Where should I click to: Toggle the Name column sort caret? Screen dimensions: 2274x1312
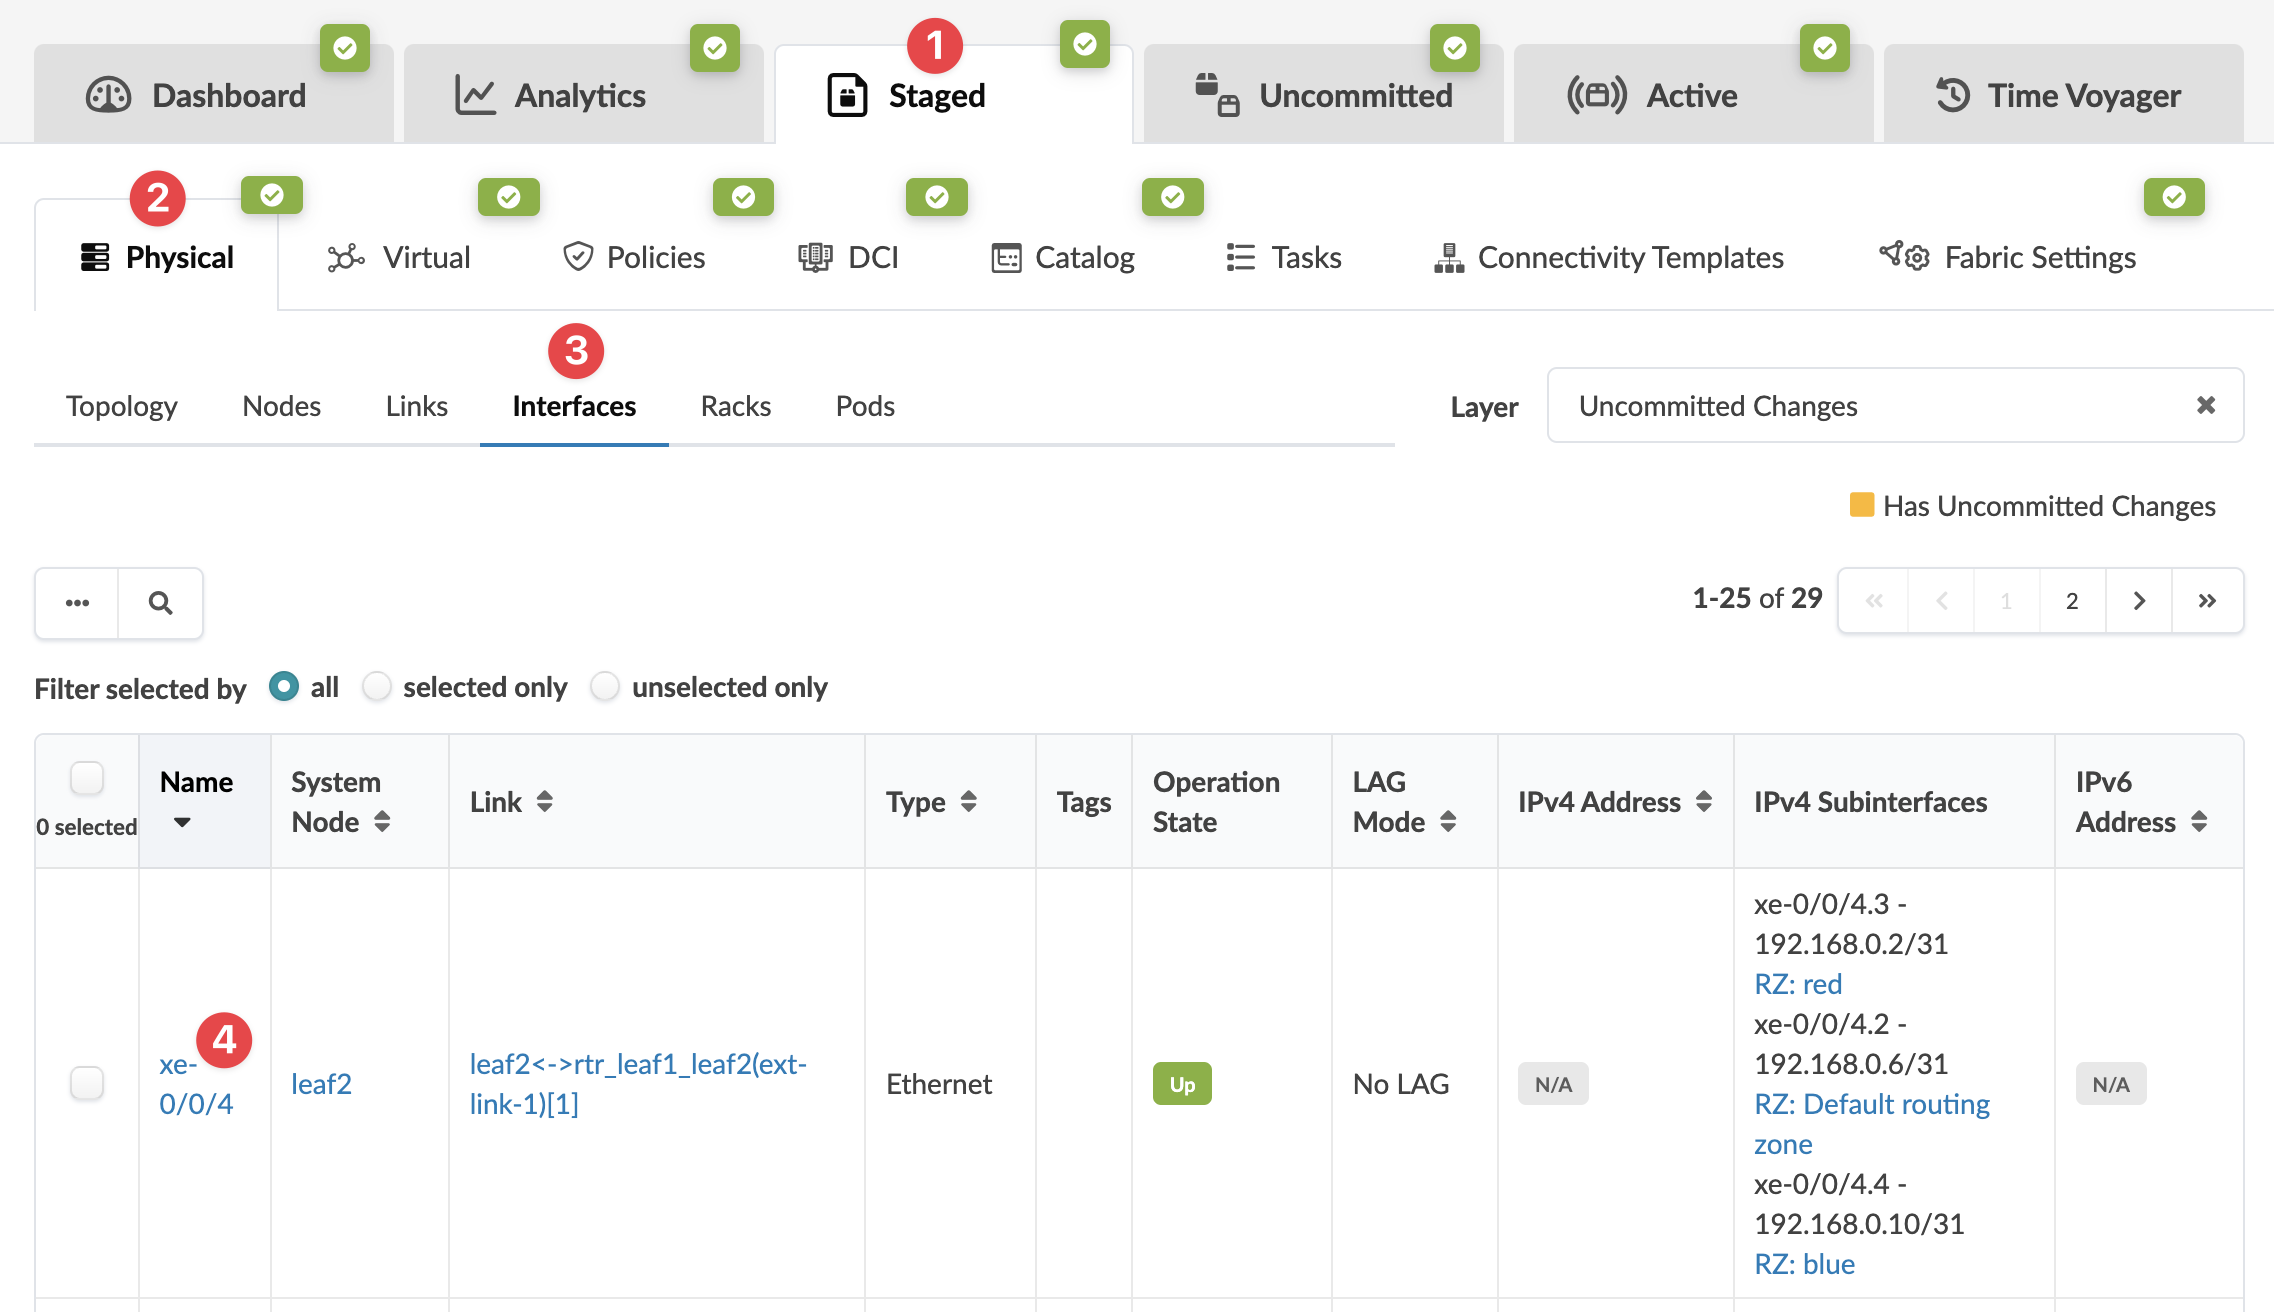(x=182, y=822)
